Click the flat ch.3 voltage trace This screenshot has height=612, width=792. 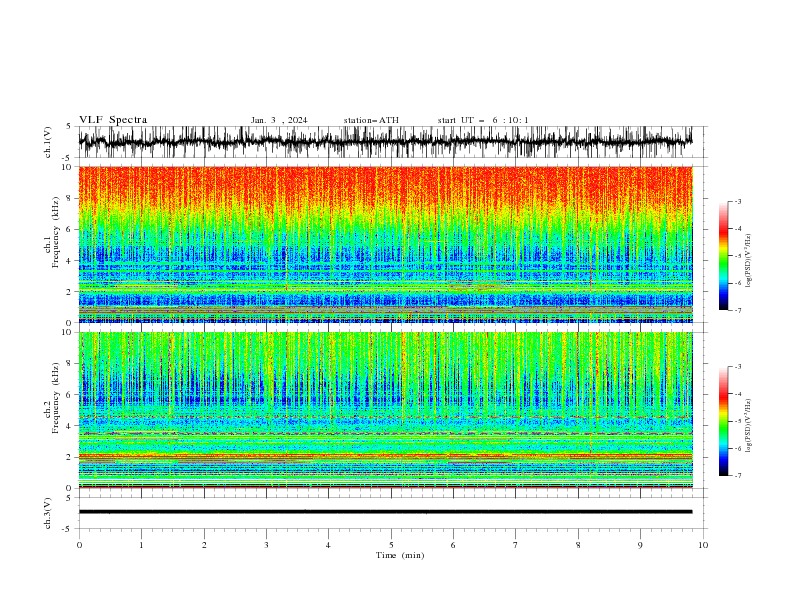pyautogui.click(x=385, y=512)
